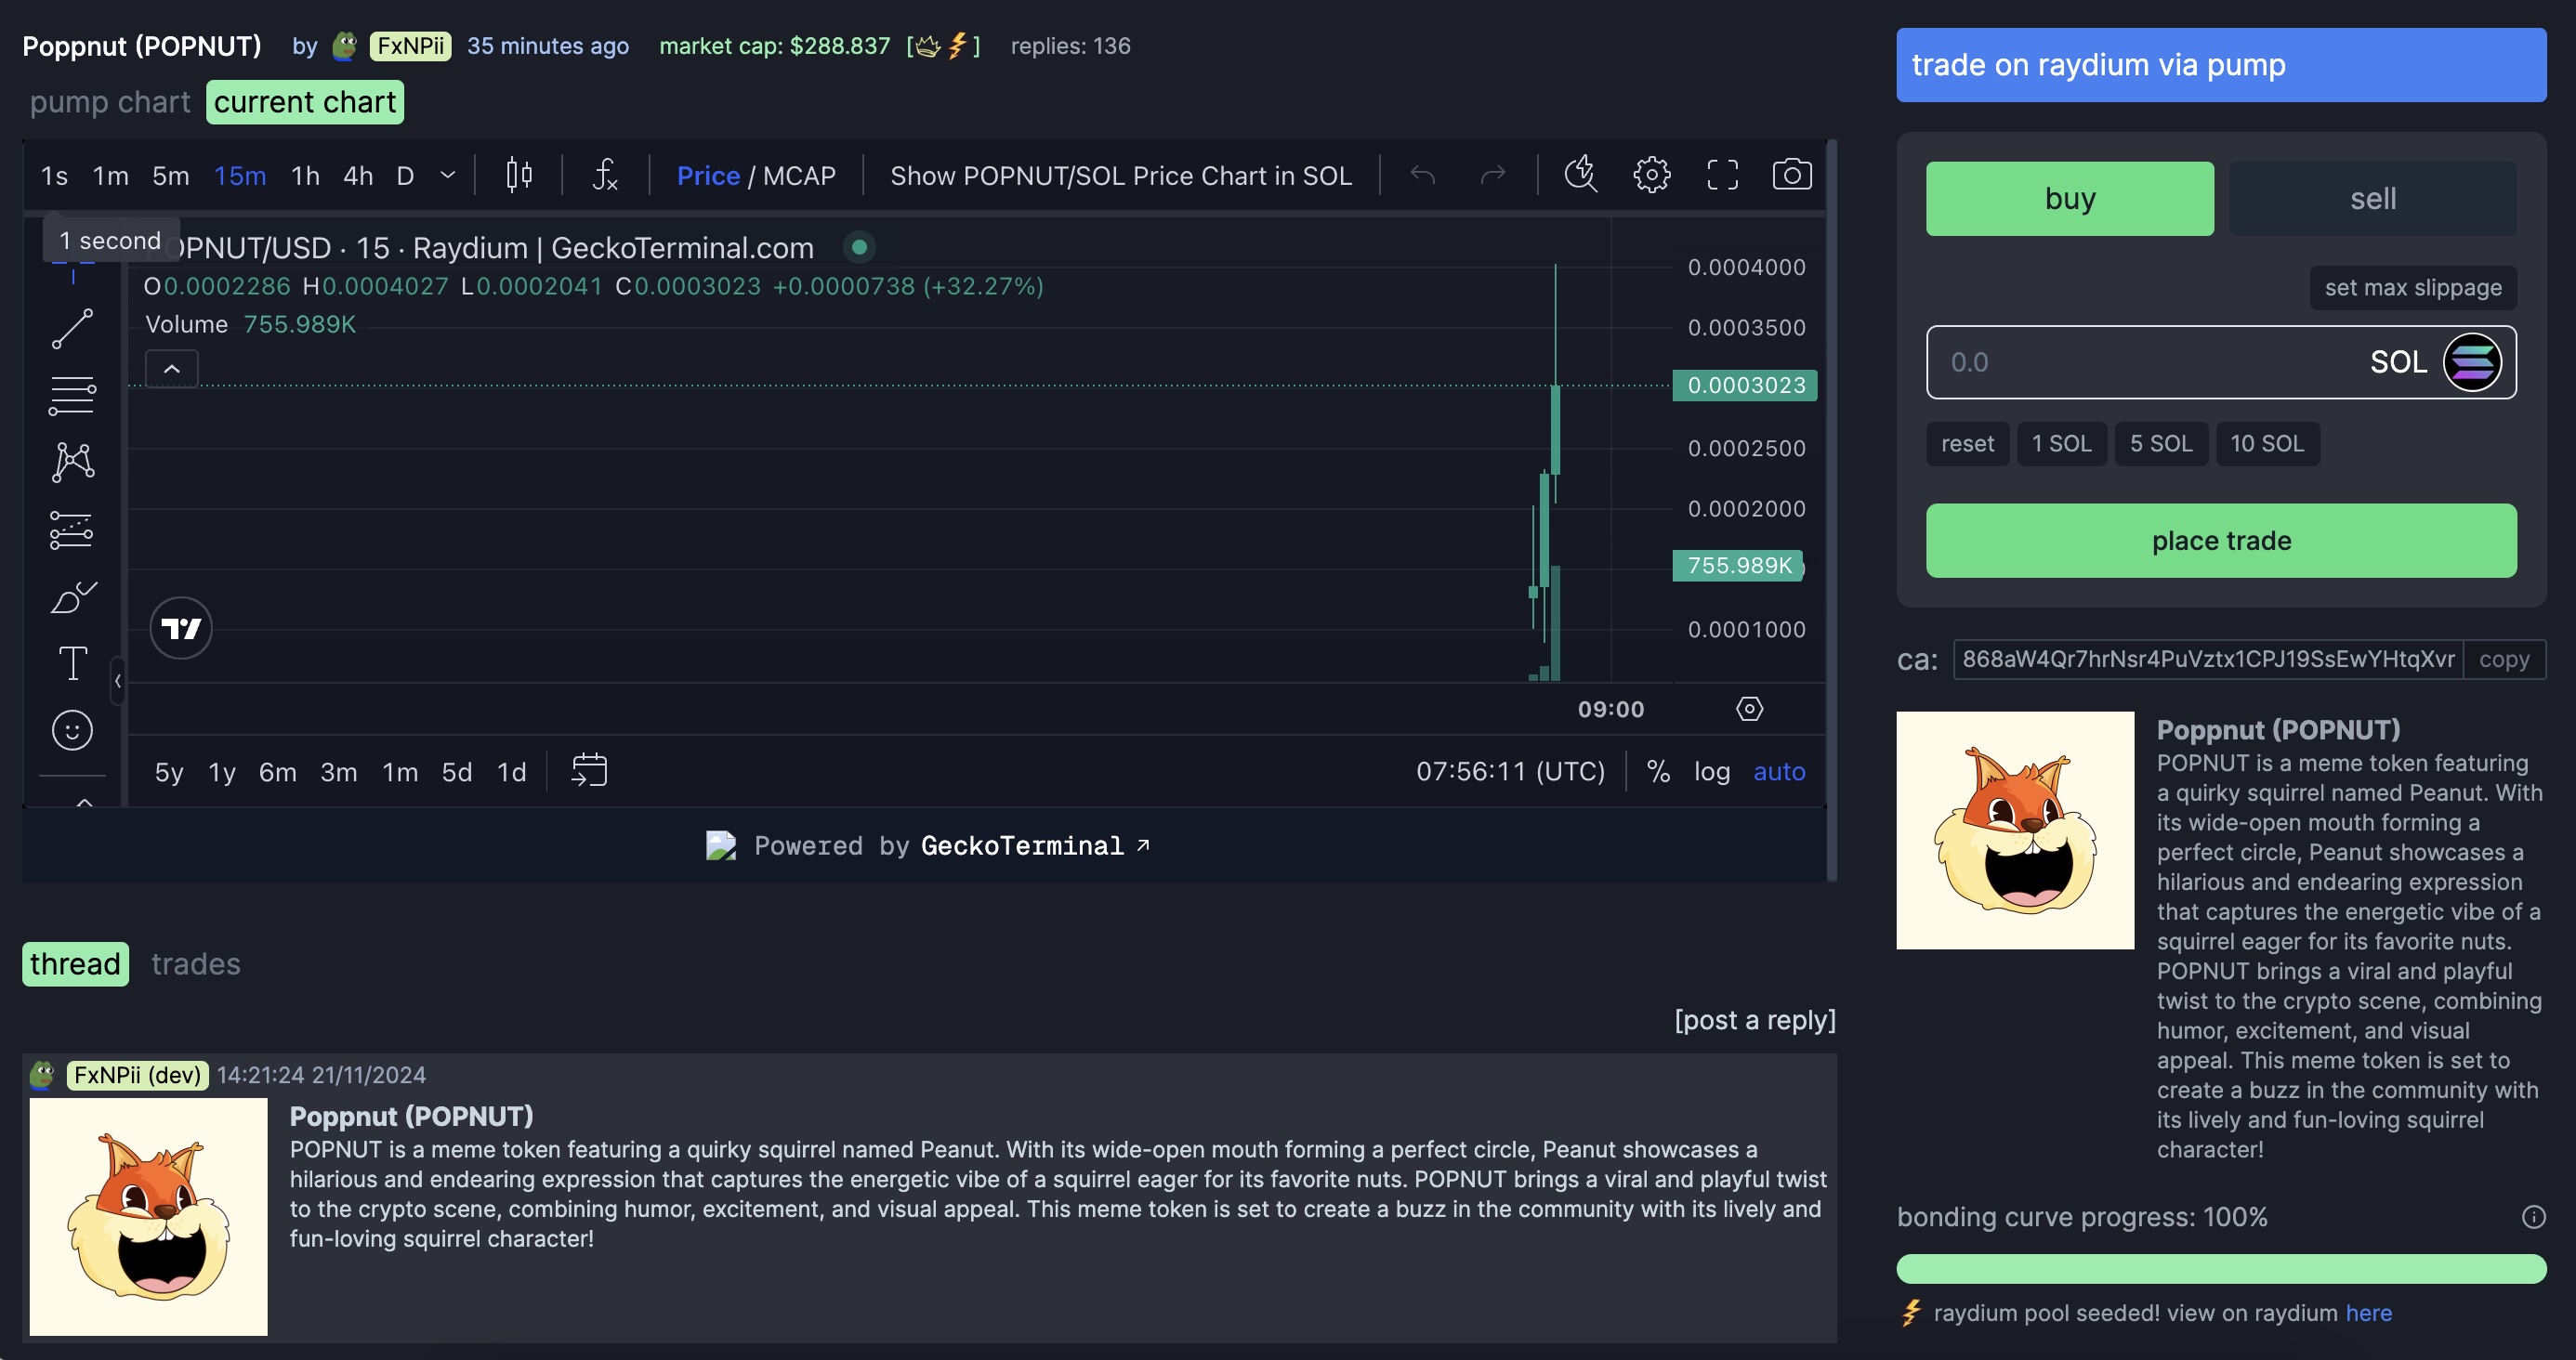Select the 1s timeframe
The image size is (2576, 1360).
(54, 176)
